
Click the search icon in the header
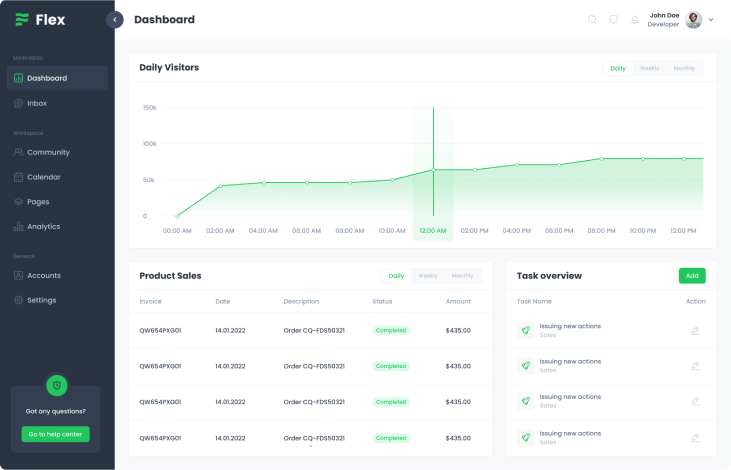click(x=592, y=19)
